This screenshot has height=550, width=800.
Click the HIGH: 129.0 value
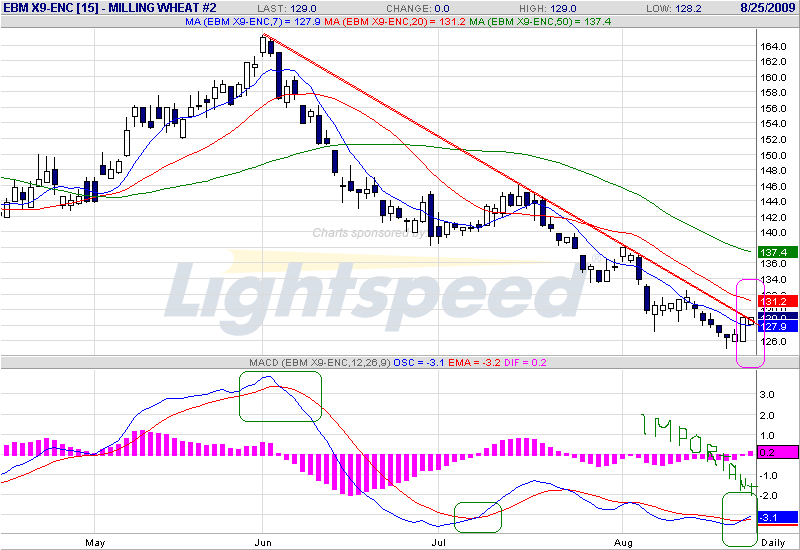click(x=547, y=9)
